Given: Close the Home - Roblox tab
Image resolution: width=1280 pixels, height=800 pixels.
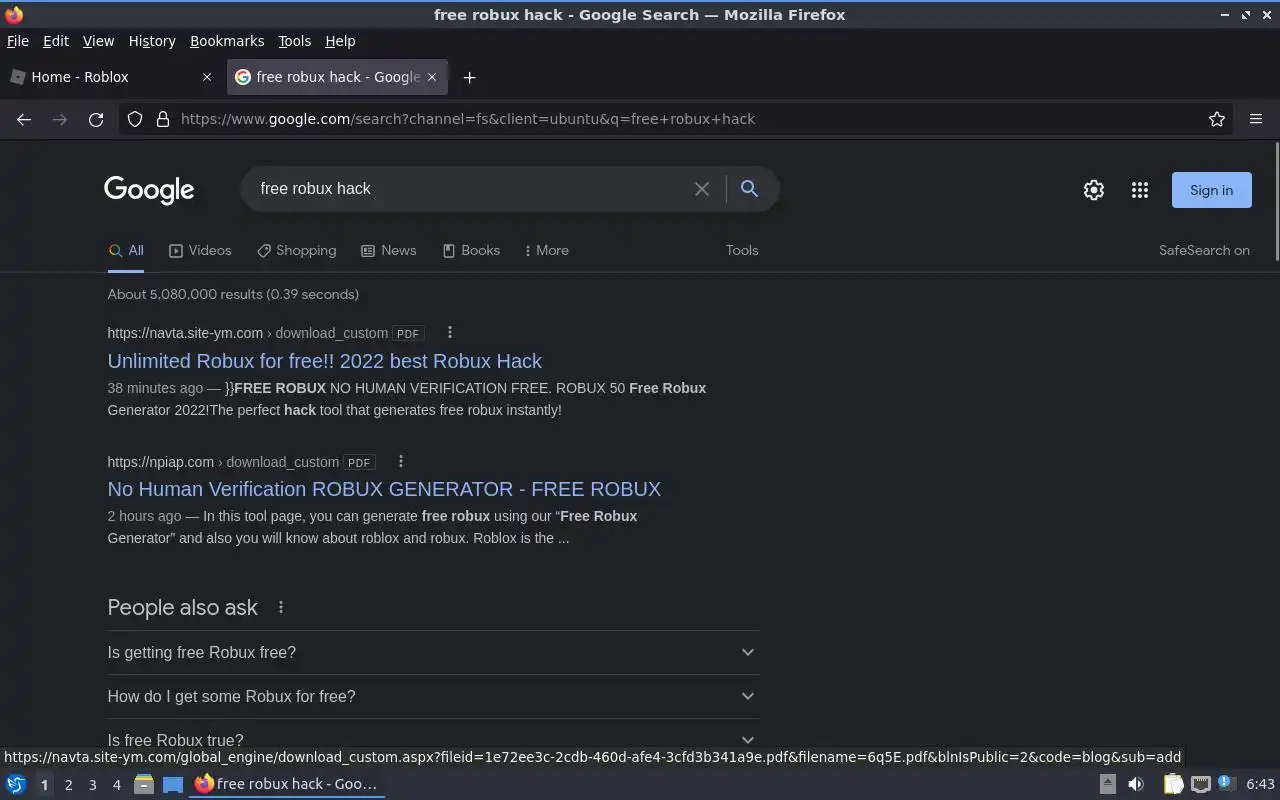Looking at the screenshot, I should (207, 77).
